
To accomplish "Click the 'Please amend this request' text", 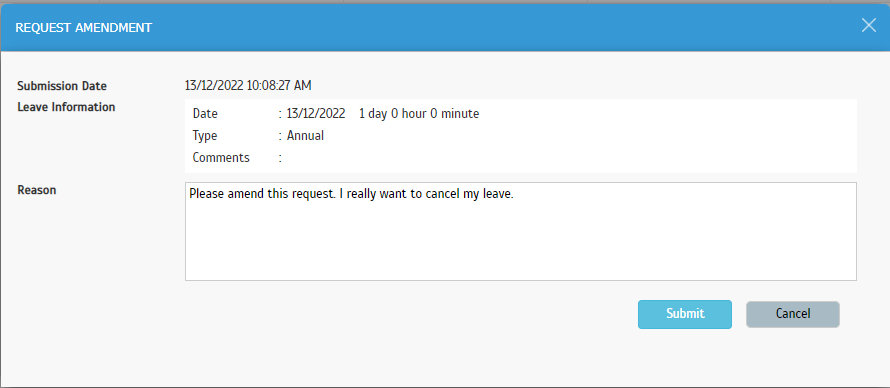I will 261,194.
